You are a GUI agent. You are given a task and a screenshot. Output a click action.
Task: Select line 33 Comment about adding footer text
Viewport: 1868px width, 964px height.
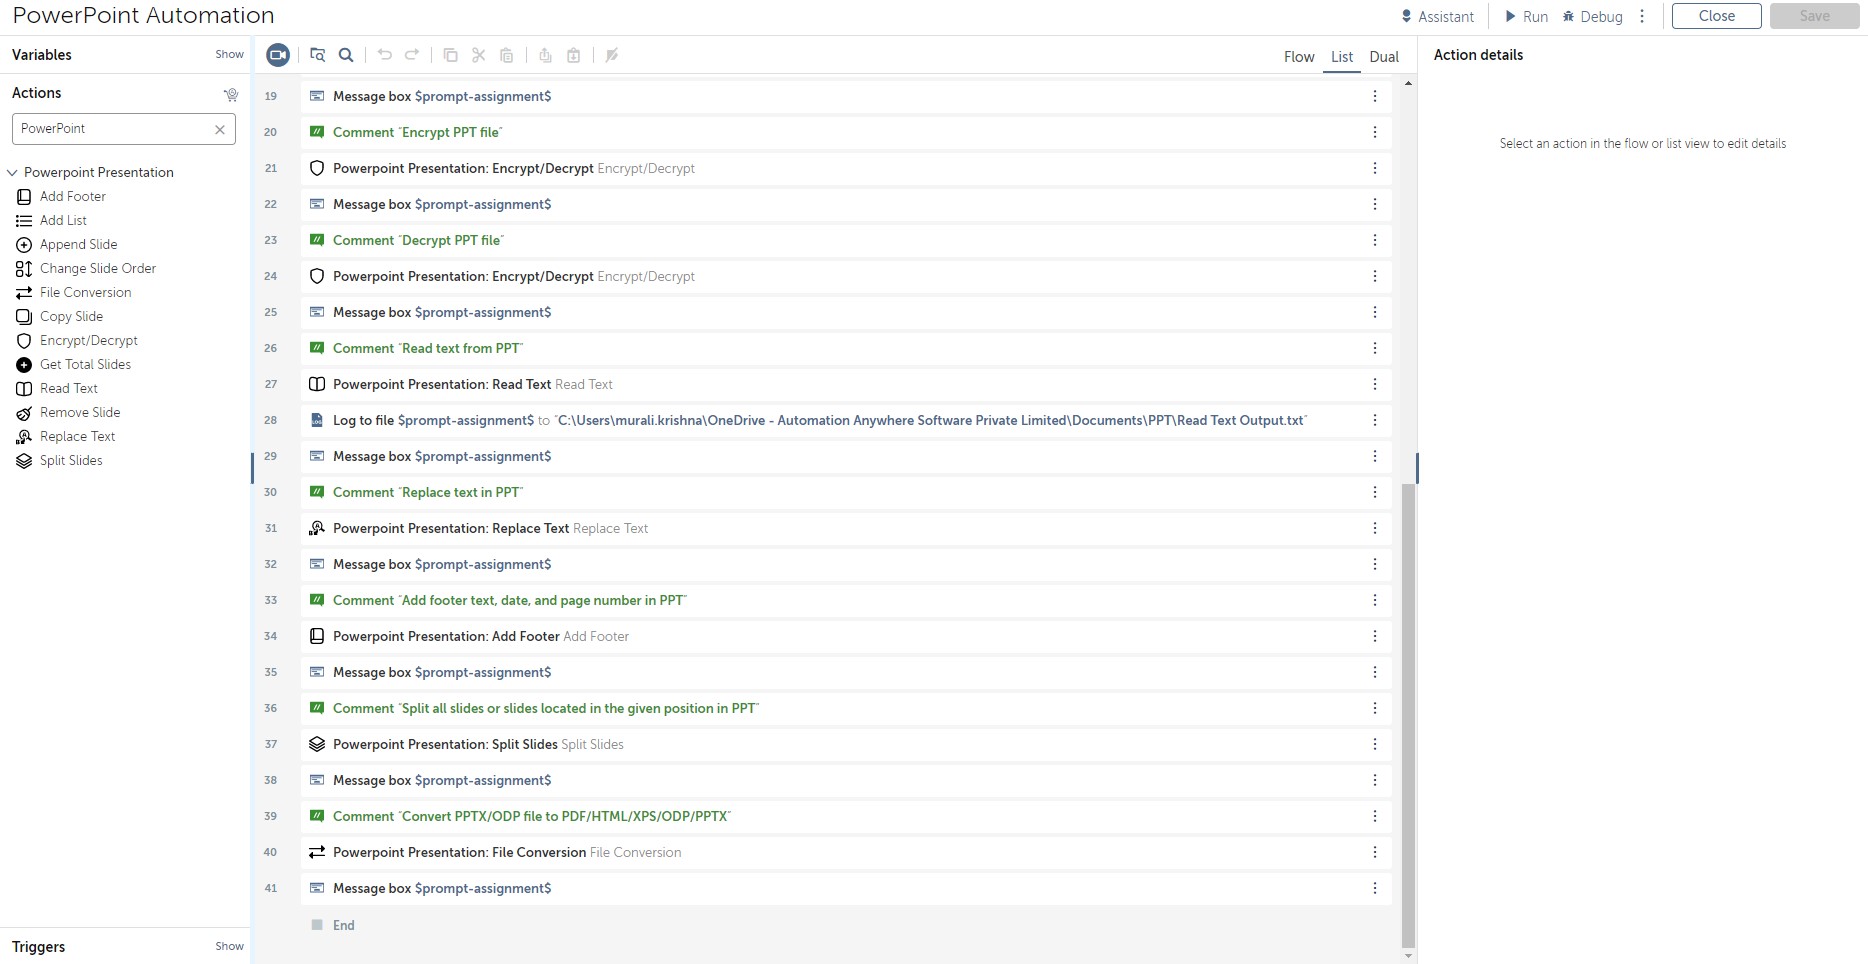click(846, 601)
